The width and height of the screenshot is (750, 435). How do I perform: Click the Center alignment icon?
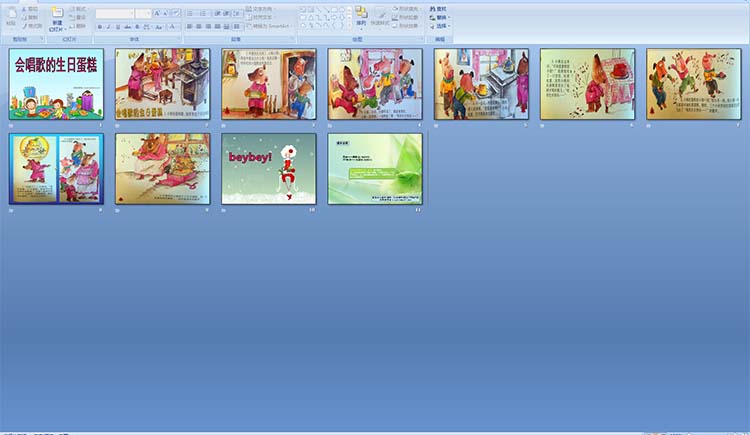[199, 26]
